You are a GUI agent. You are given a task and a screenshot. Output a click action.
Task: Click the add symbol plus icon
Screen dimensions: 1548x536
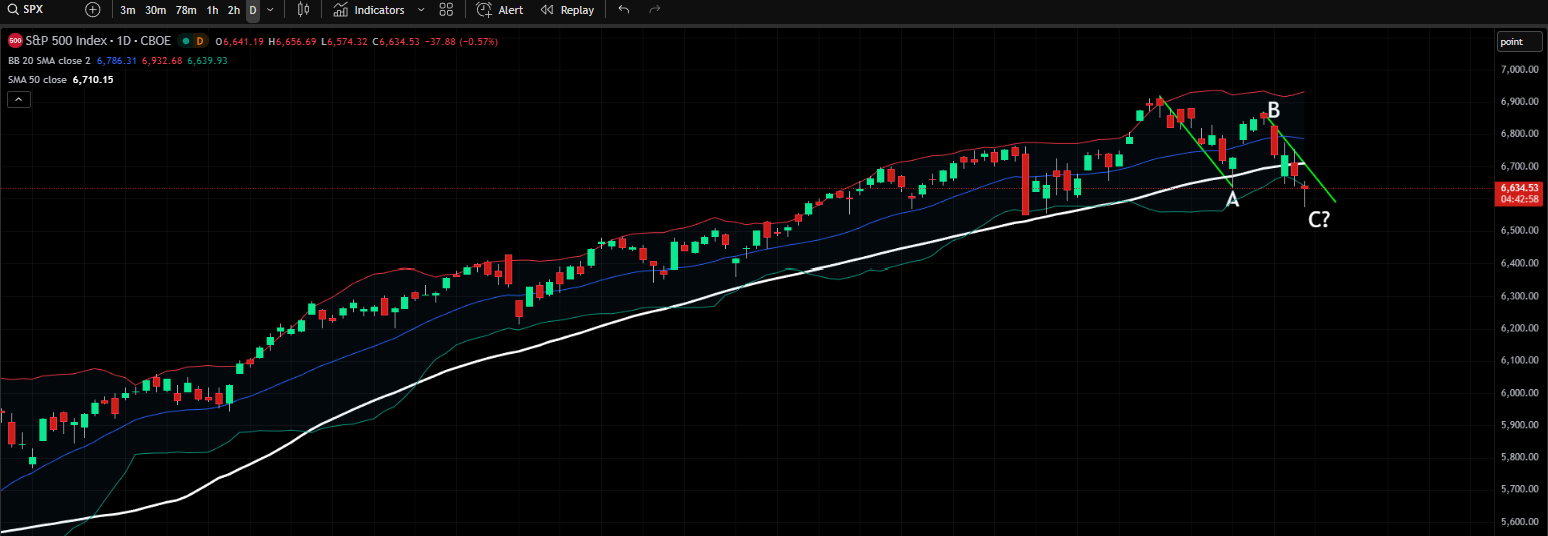93,10
